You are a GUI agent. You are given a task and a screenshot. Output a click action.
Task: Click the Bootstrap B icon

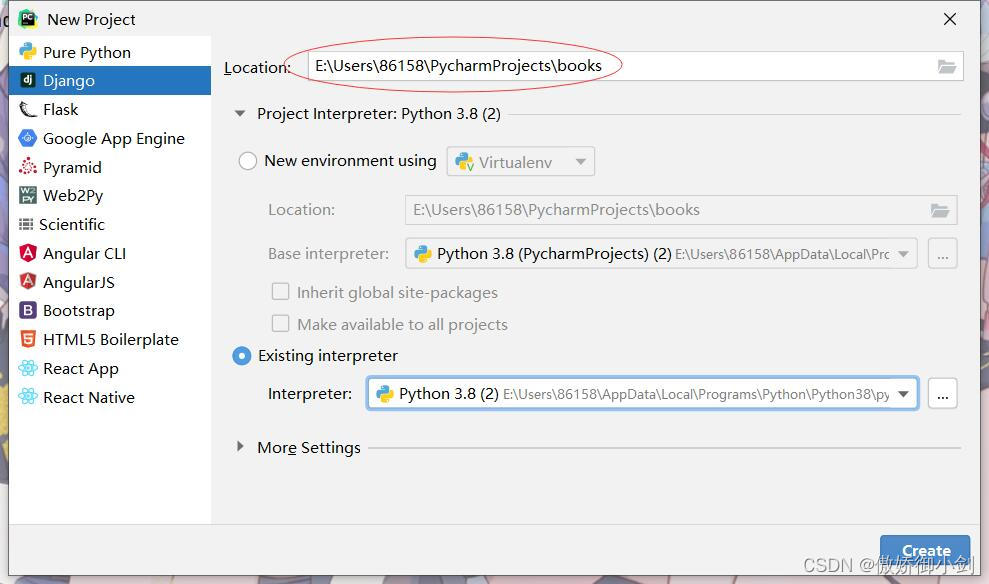click(x=28, y=310)
